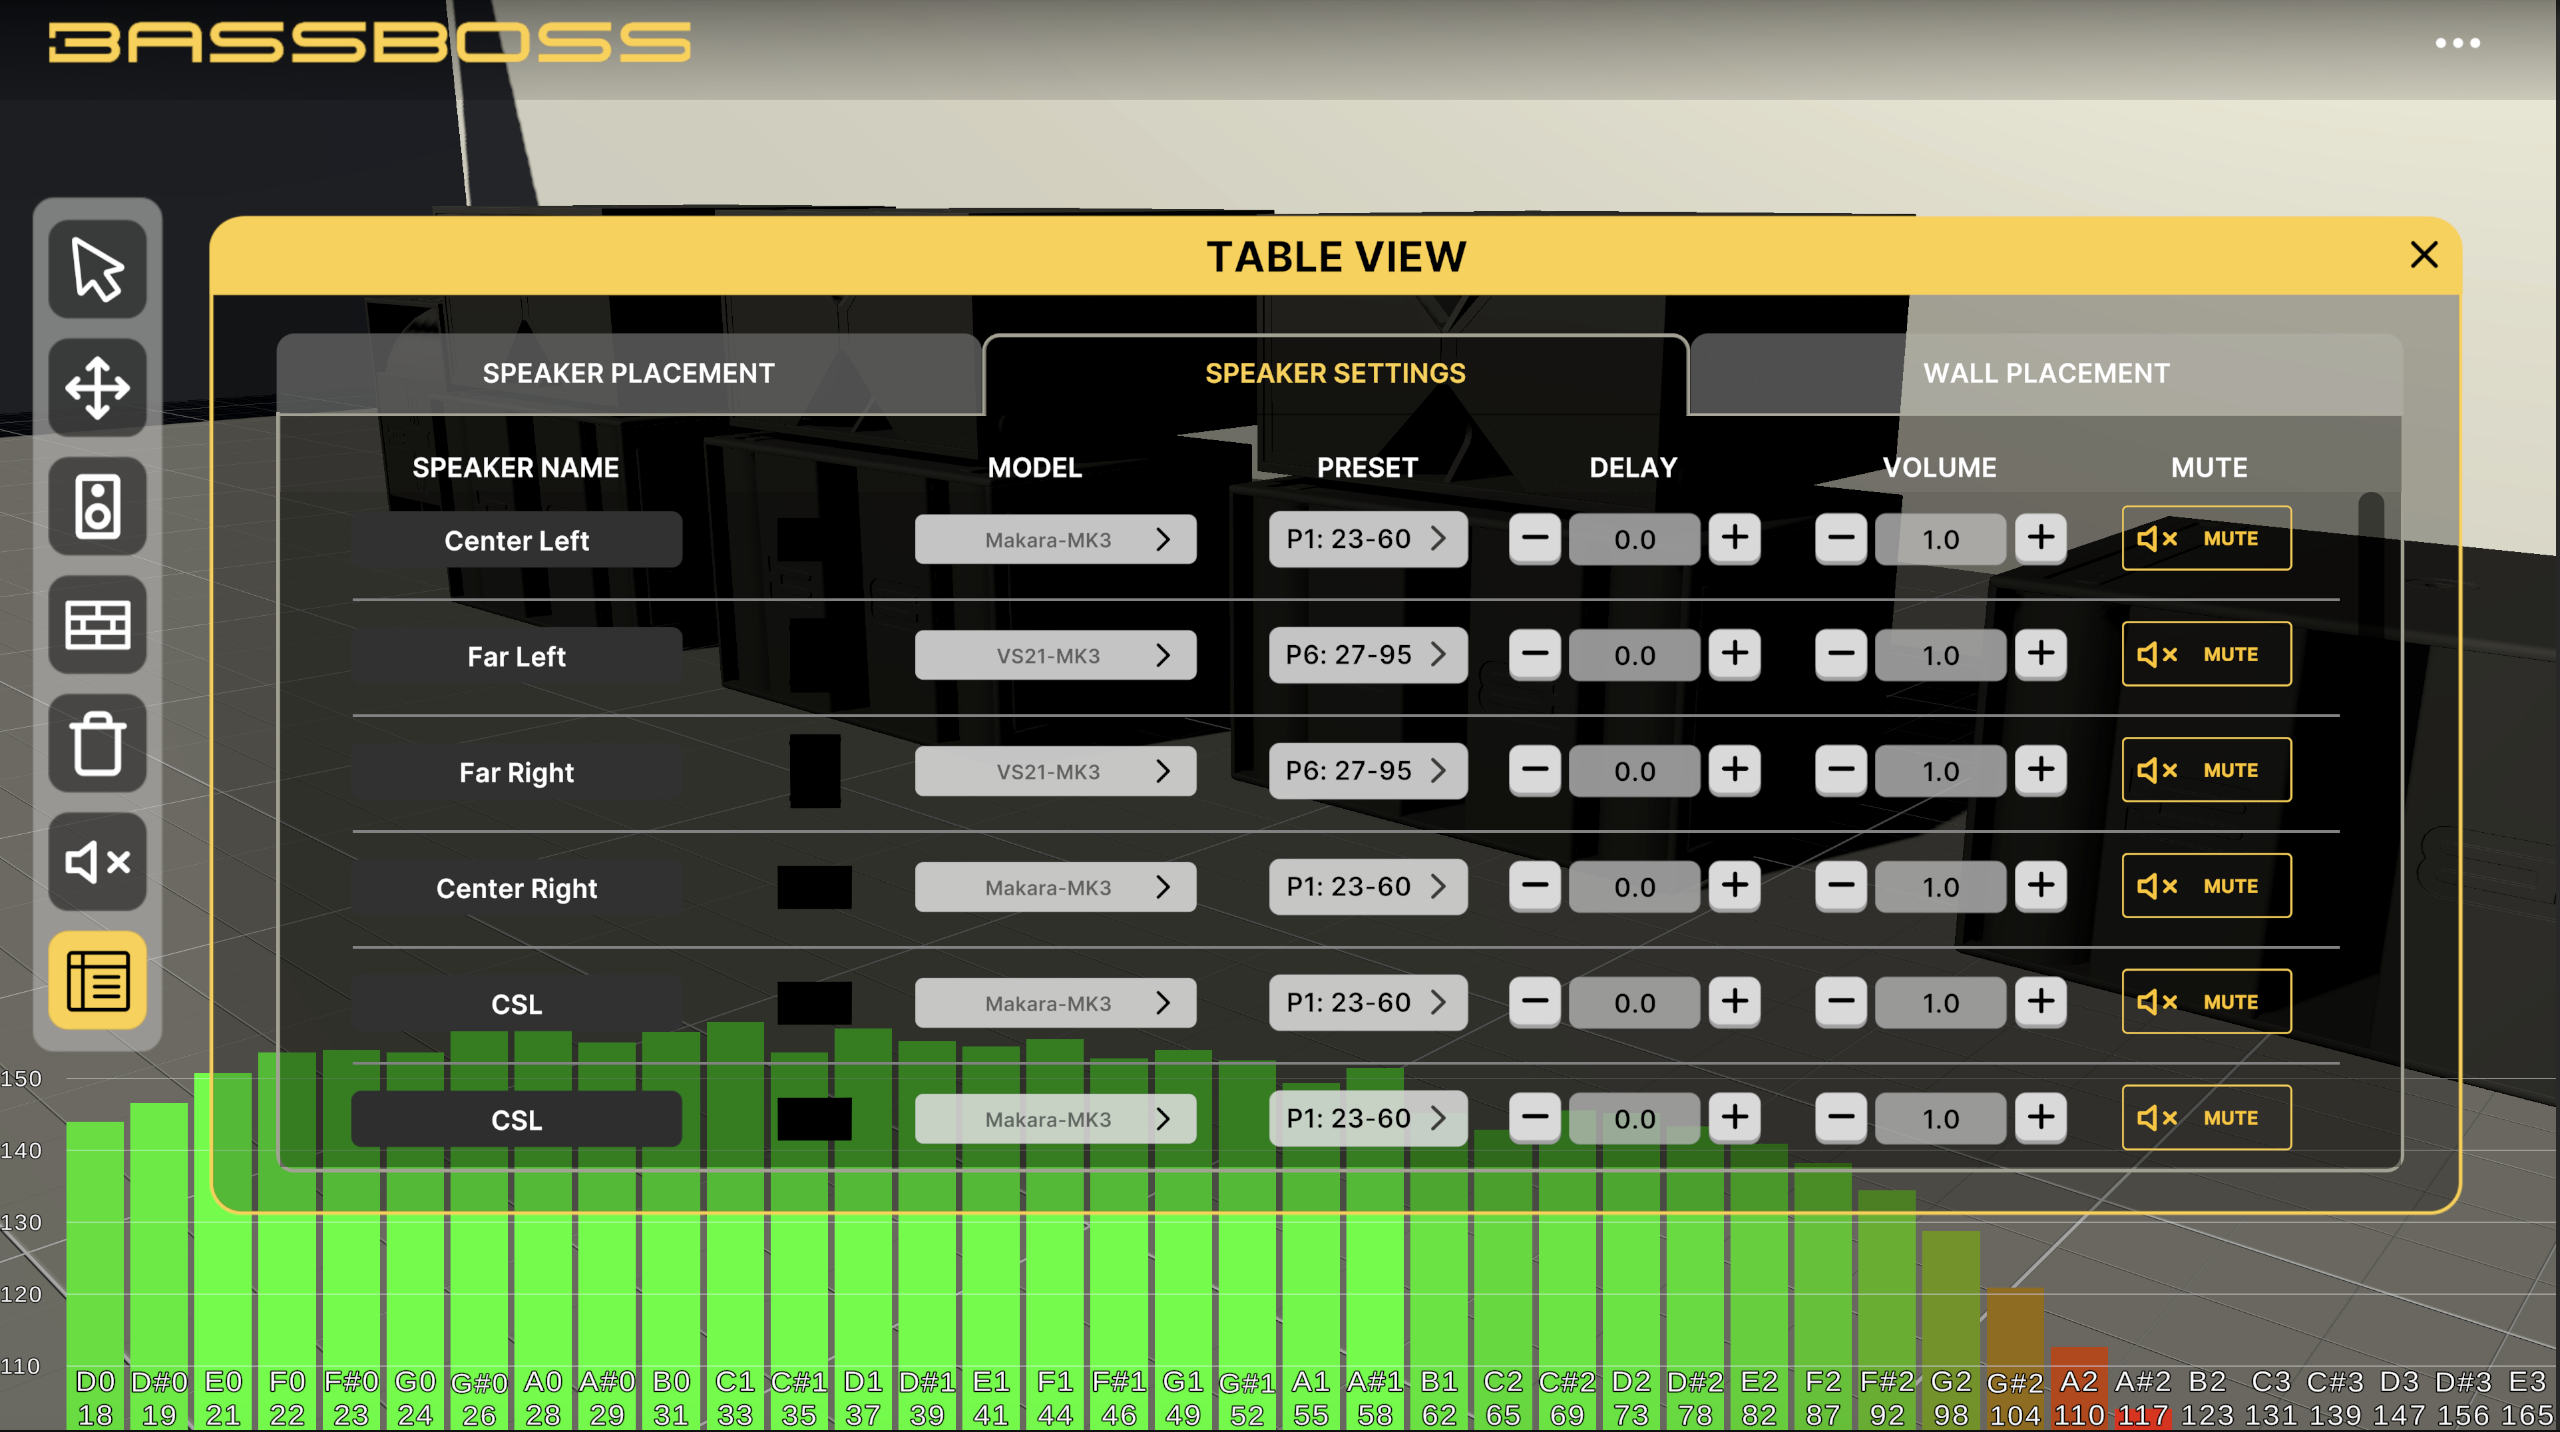Decrease delay for first CSL row

coord(1535,1003)
